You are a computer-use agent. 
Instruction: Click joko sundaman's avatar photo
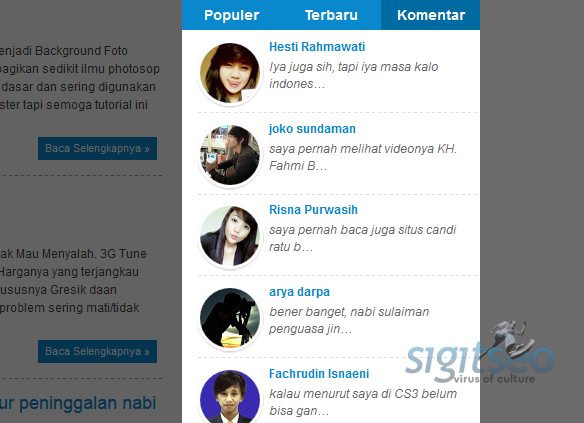pos(230,155)
